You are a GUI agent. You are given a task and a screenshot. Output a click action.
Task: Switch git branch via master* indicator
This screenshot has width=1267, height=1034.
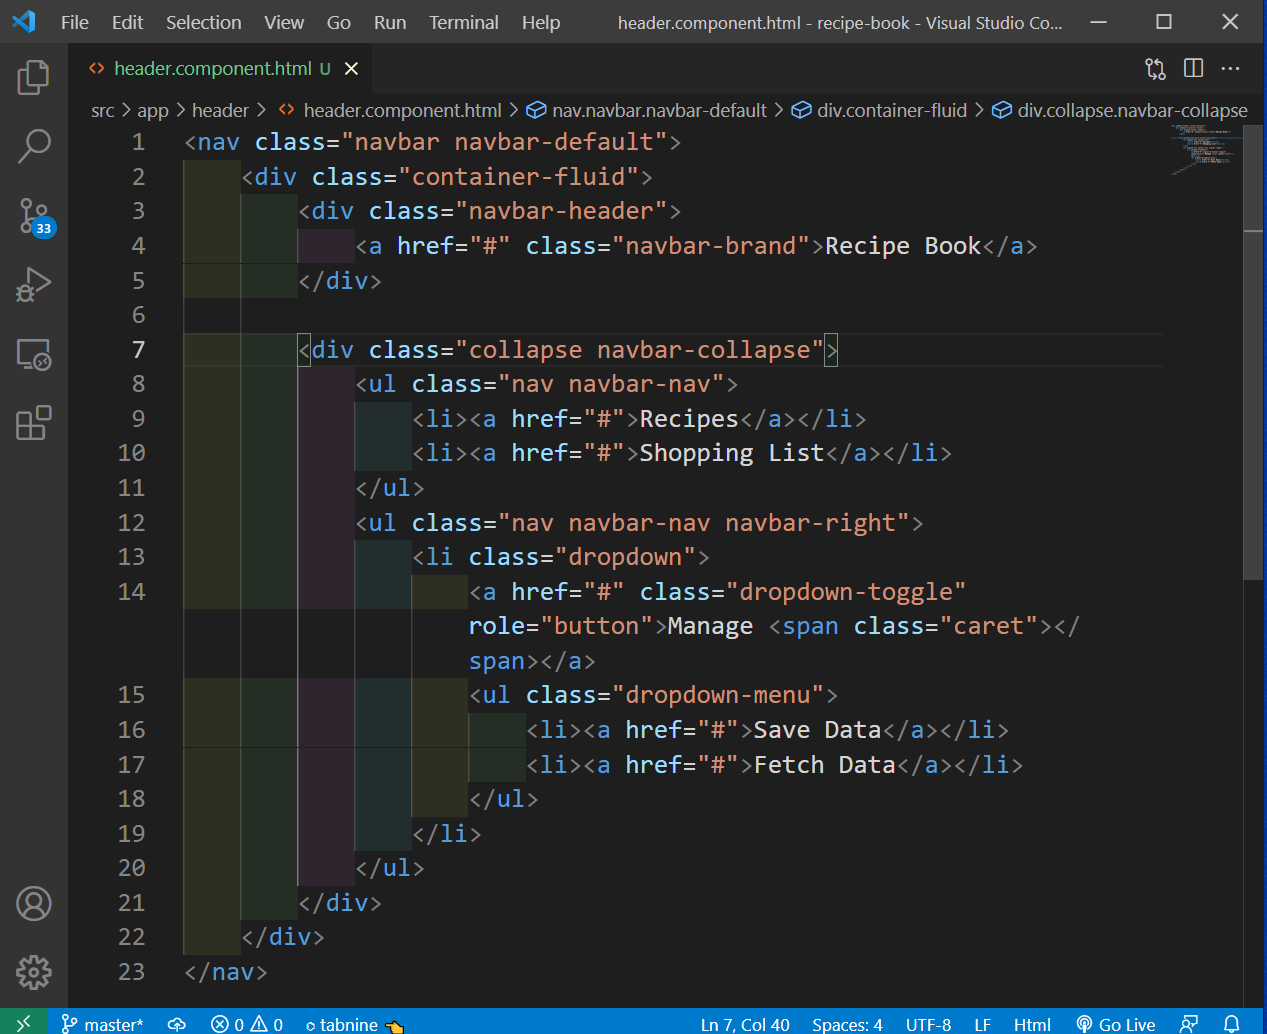[x=103, y=1024]
